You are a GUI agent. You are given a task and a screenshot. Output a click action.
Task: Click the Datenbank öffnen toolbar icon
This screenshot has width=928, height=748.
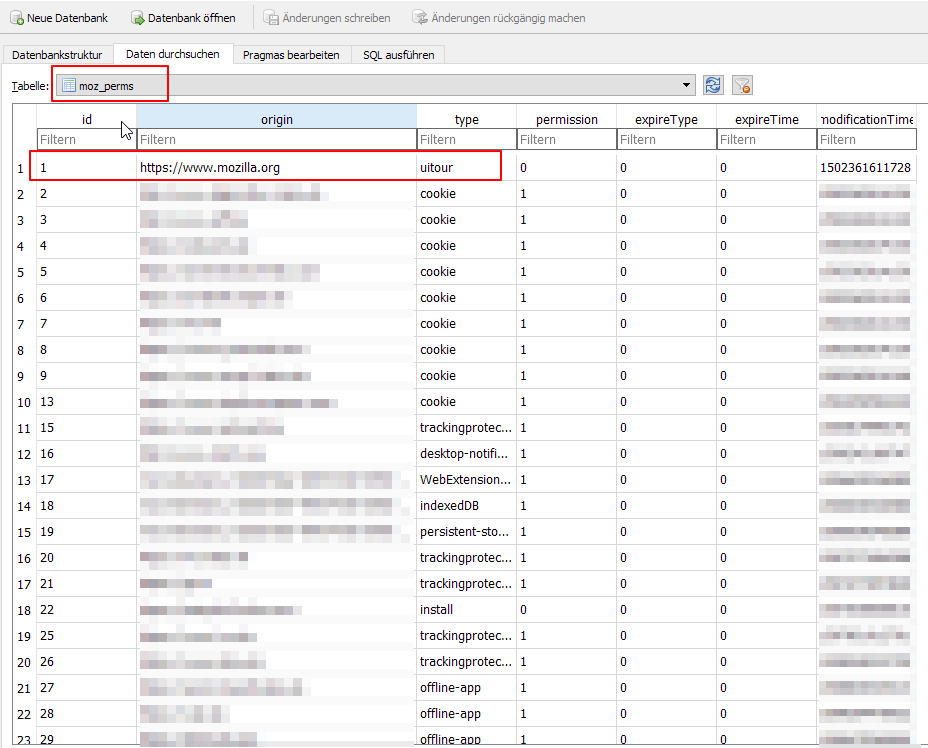pyautogui.click(x=137, y=18)
